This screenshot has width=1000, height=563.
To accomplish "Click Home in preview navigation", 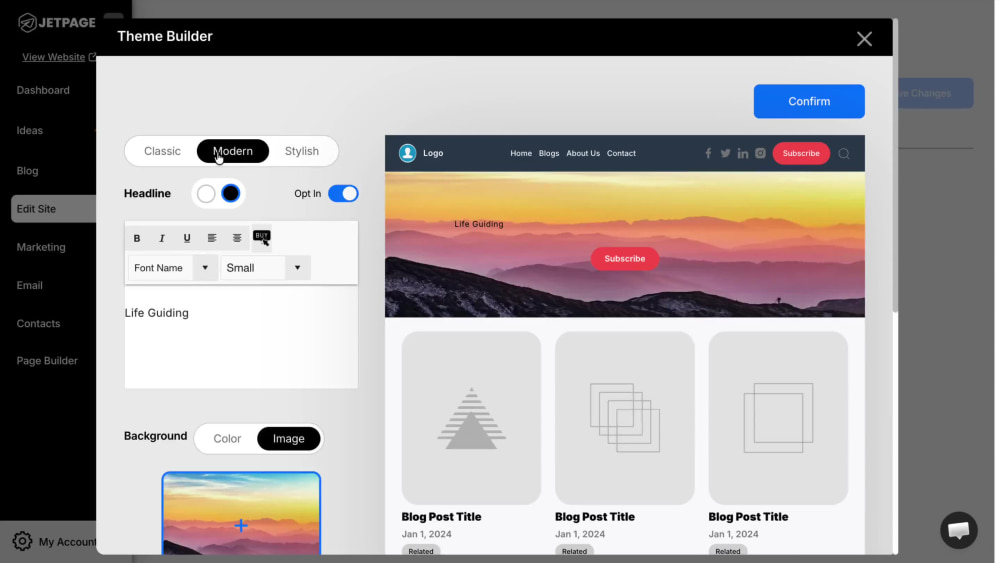I will click(521, 153).
